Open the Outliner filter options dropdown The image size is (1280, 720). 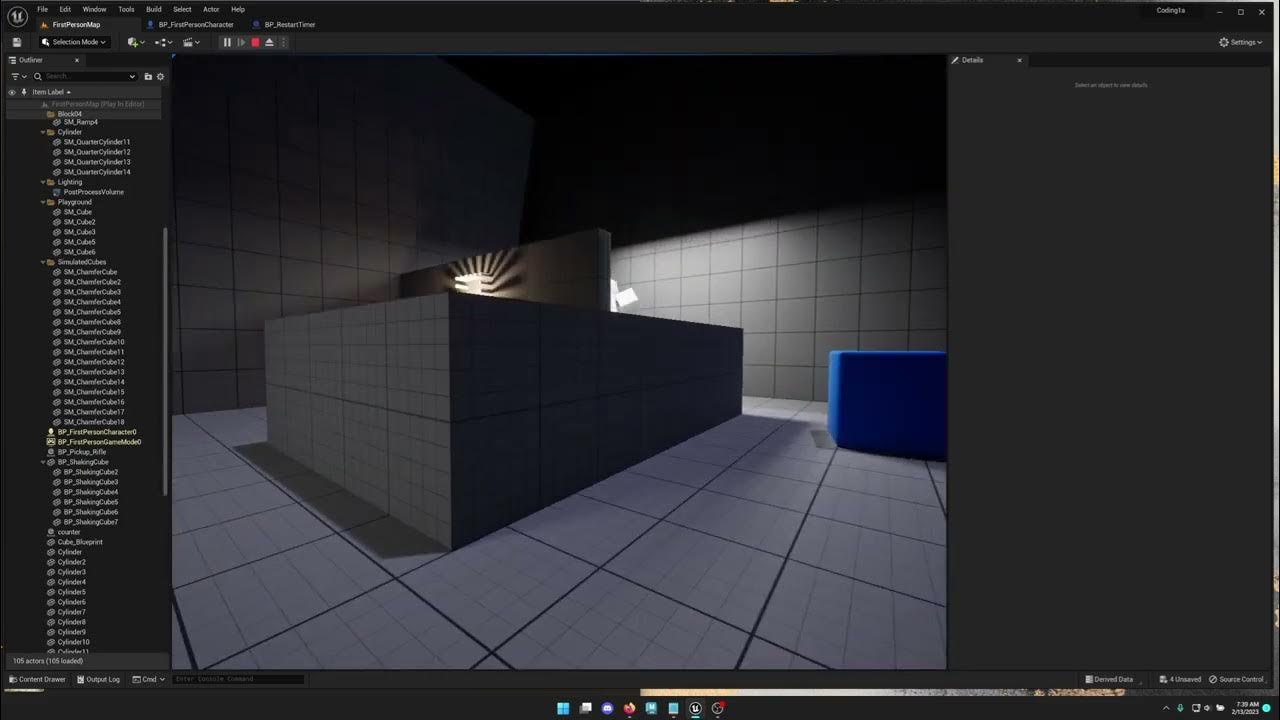18,76
